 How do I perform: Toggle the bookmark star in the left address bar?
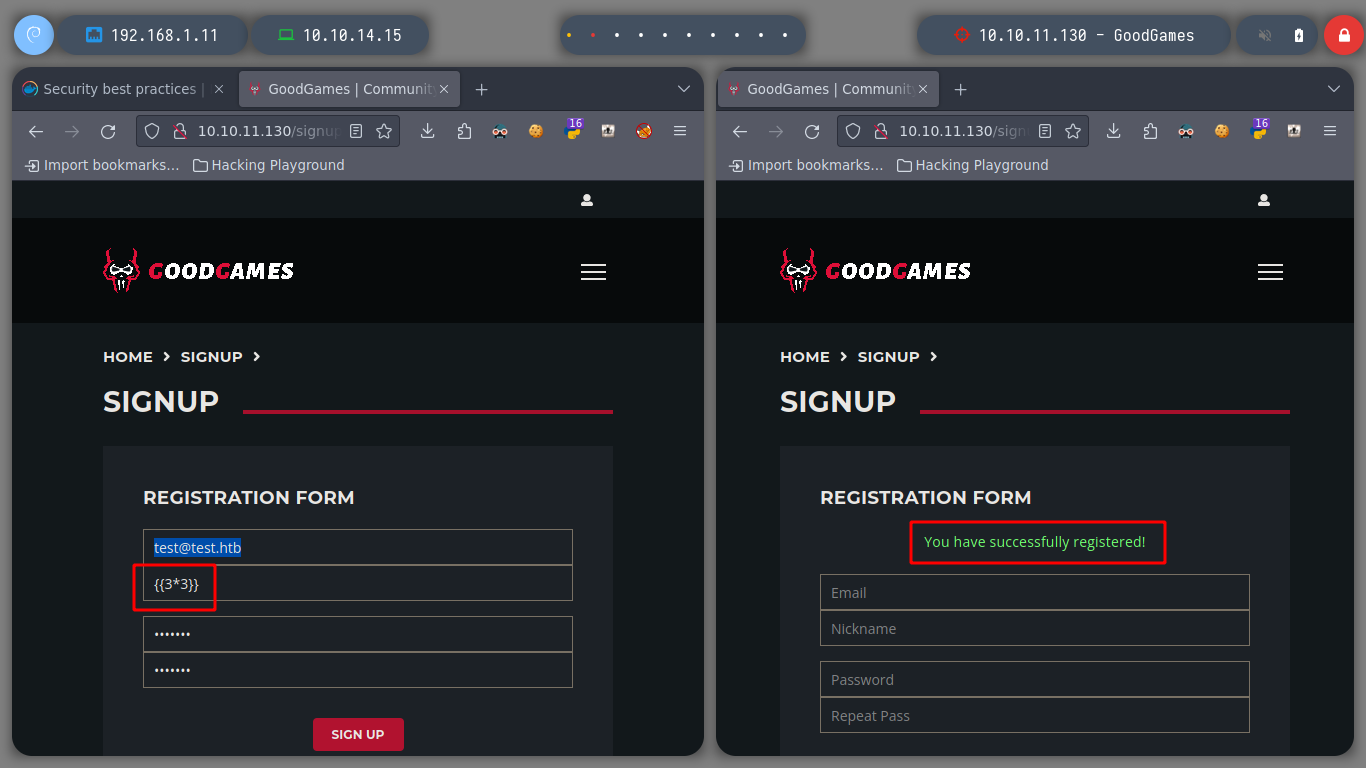point(384,131)
